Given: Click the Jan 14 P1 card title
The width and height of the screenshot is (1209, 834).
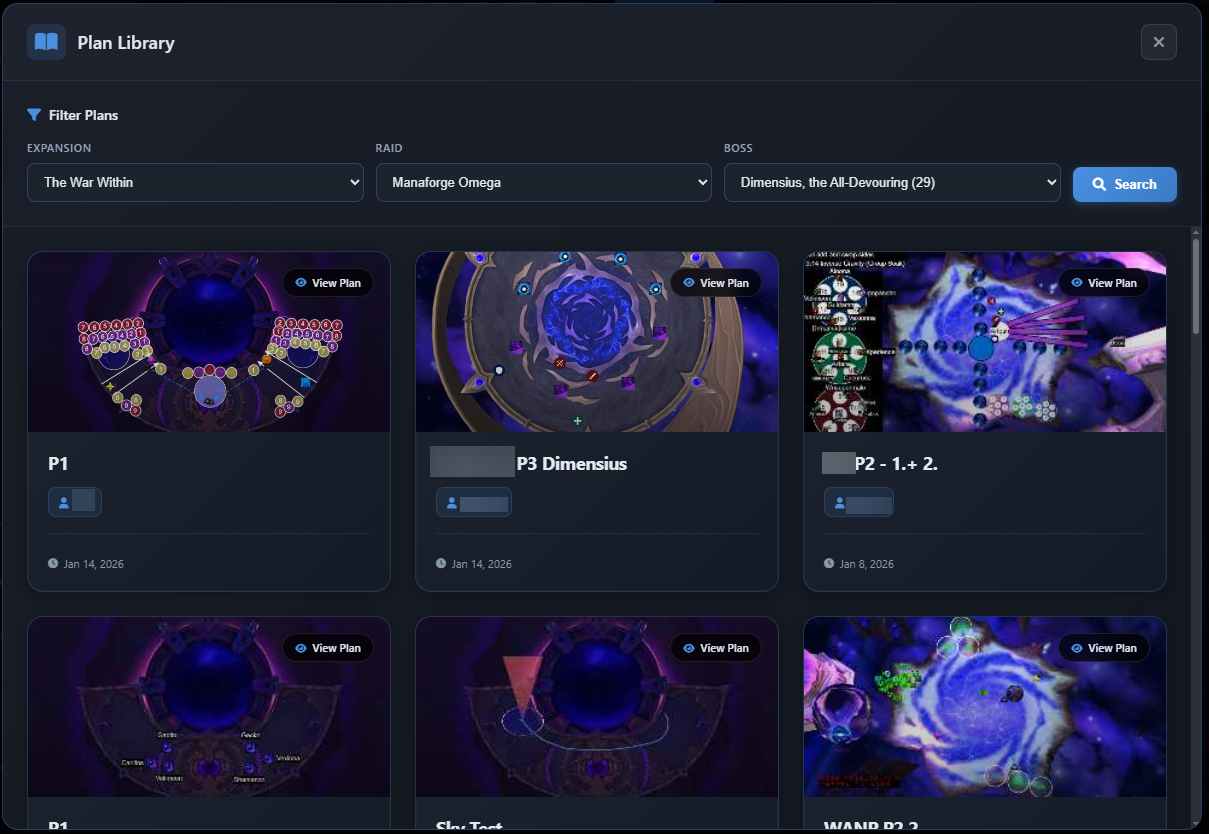Looking at the screenshot, I should [x=58, y=463].
